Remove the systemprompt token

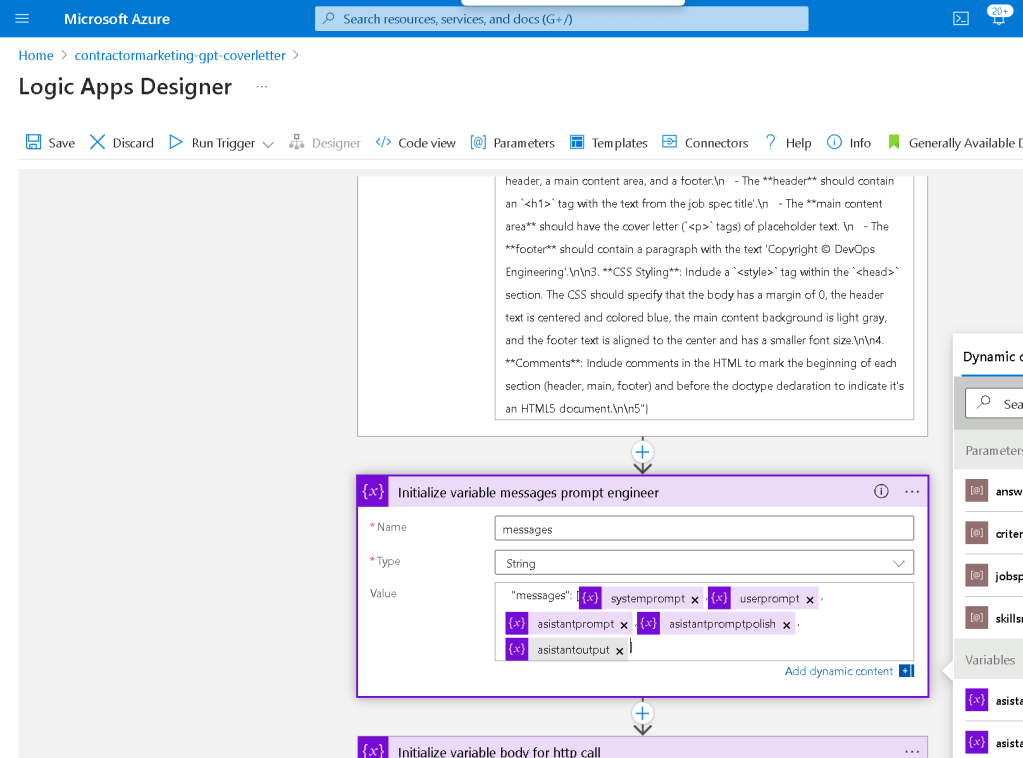695,599
